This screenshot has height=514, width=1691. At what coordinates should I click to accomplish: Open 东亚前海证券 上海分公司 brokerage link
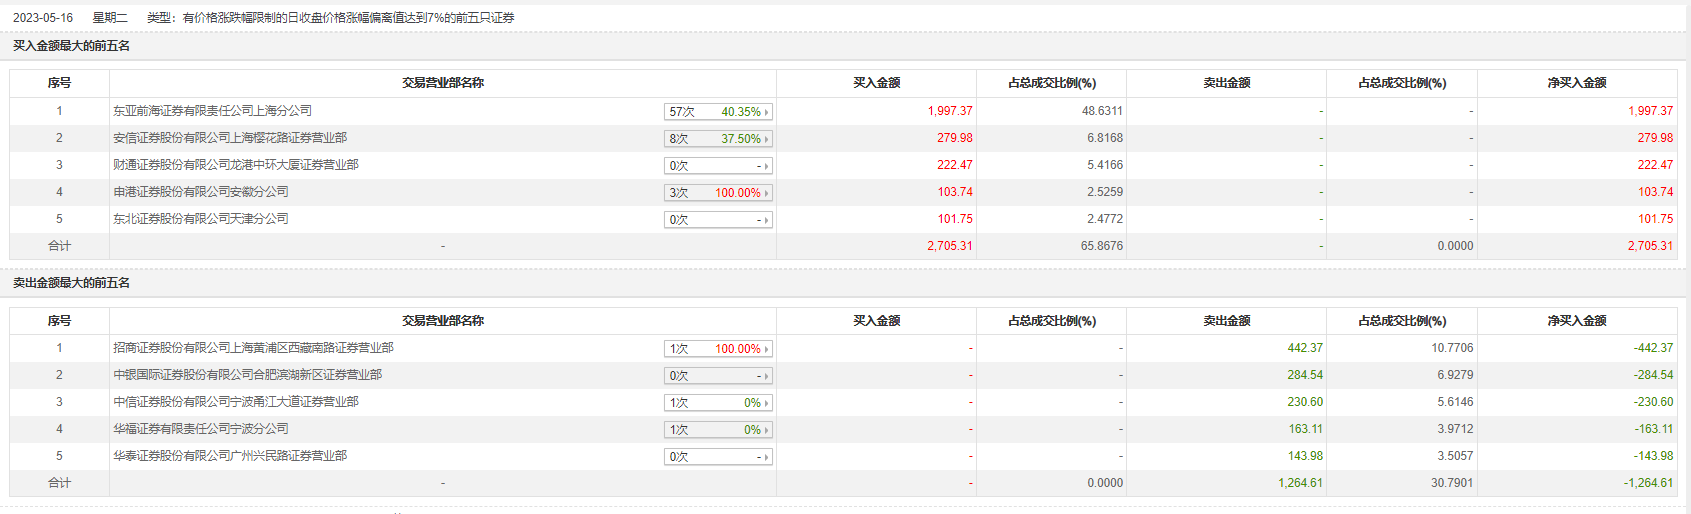tap(212, 111)
